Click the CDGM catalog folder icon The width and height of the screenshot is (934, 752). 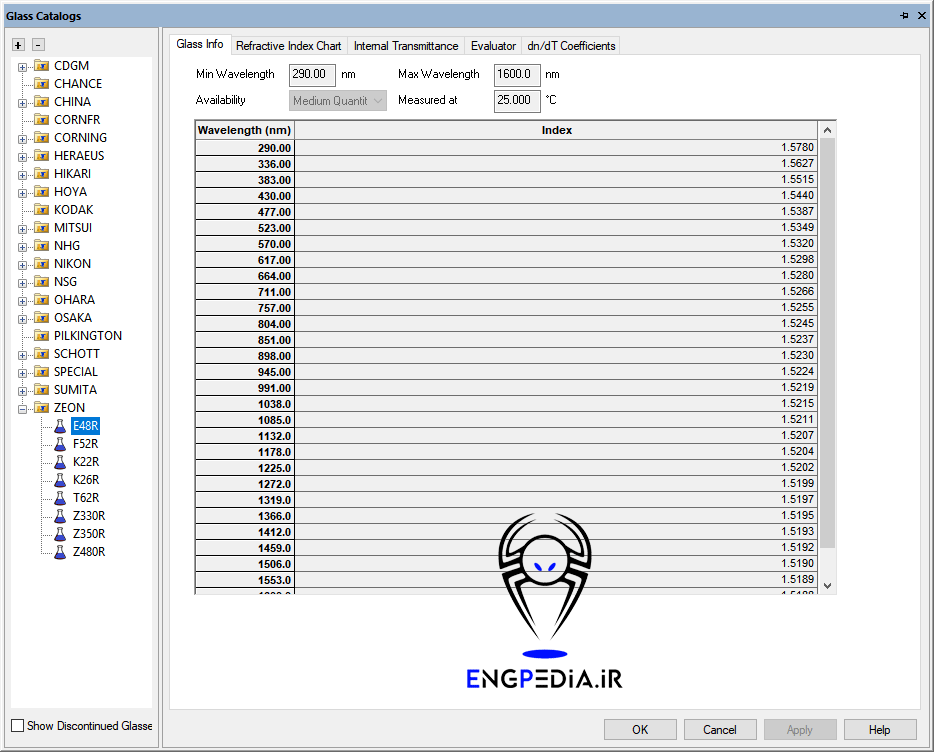pyautogui.click(x=42, y=66)
